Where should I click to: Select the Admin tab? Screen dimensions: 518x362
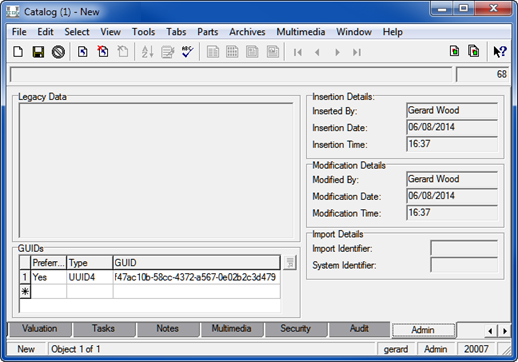(x=423, y=330)
